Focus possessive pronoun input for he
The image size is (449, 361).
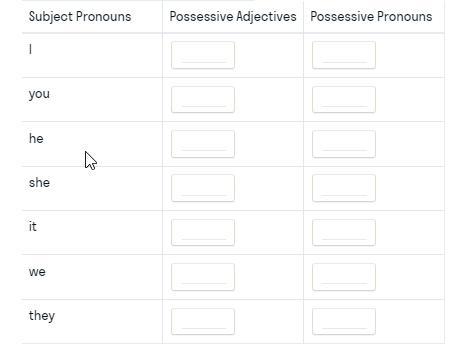click(x=344, y=144)
